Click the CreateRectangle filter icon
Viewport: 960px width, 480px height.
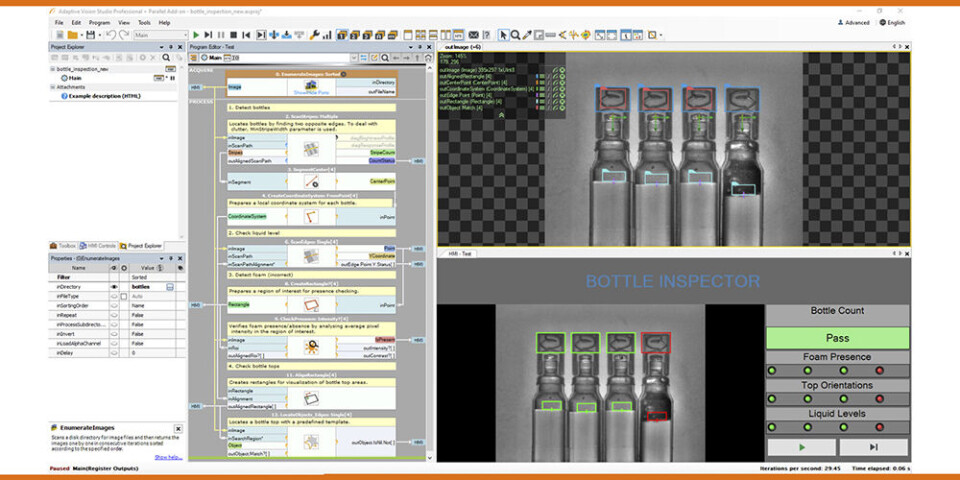pos(311,304)
